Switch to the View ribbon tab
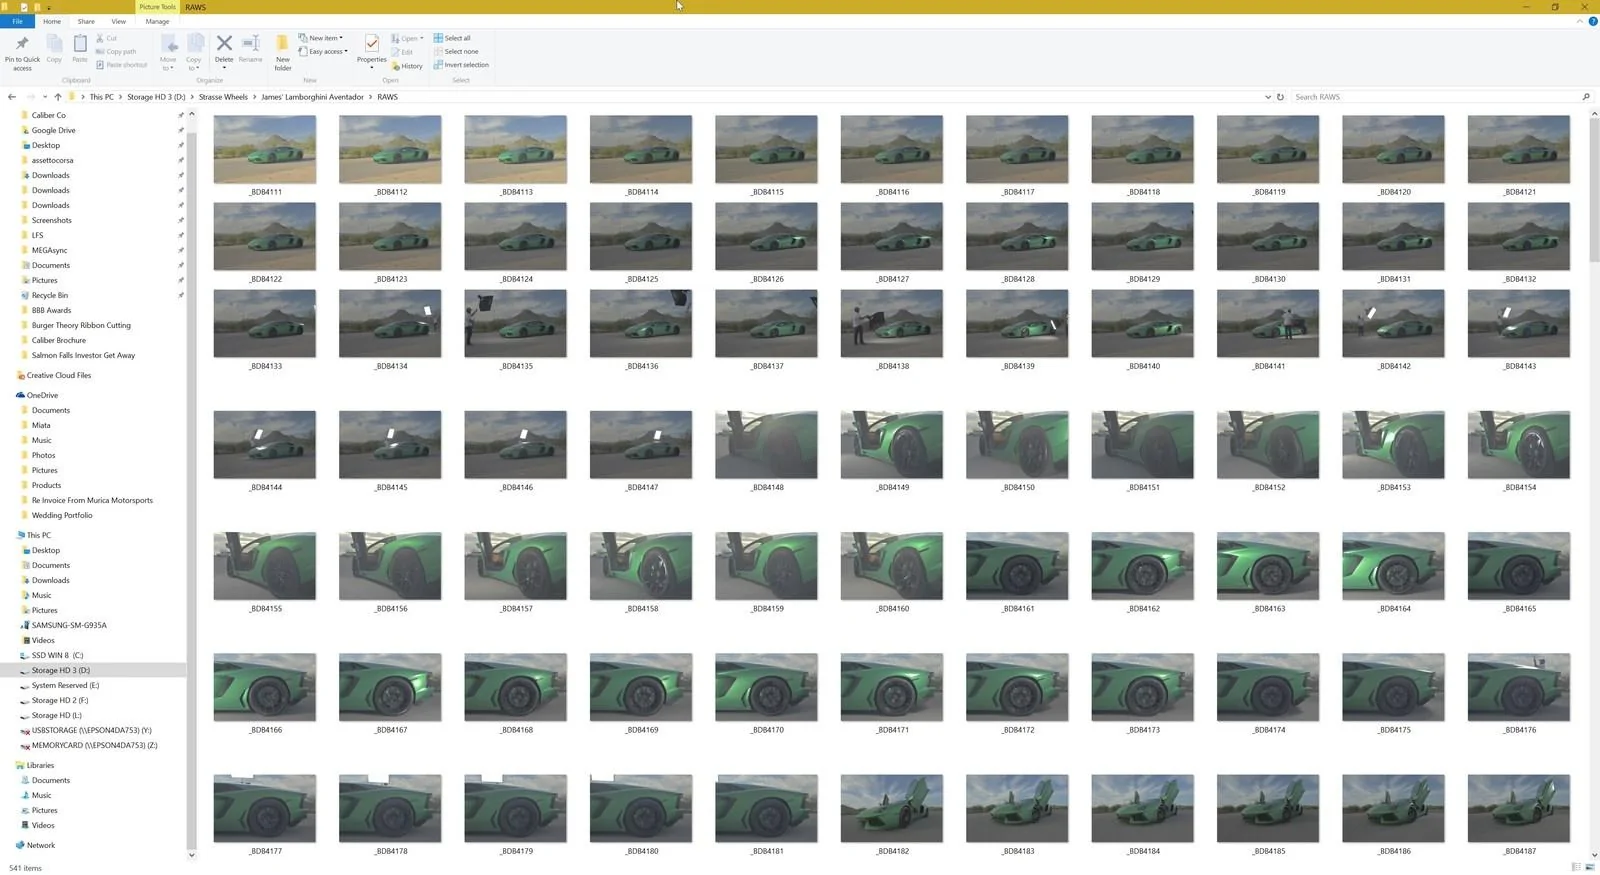Image resolution: width=1600 pixels, height=875 pixels. click(118, 21)
